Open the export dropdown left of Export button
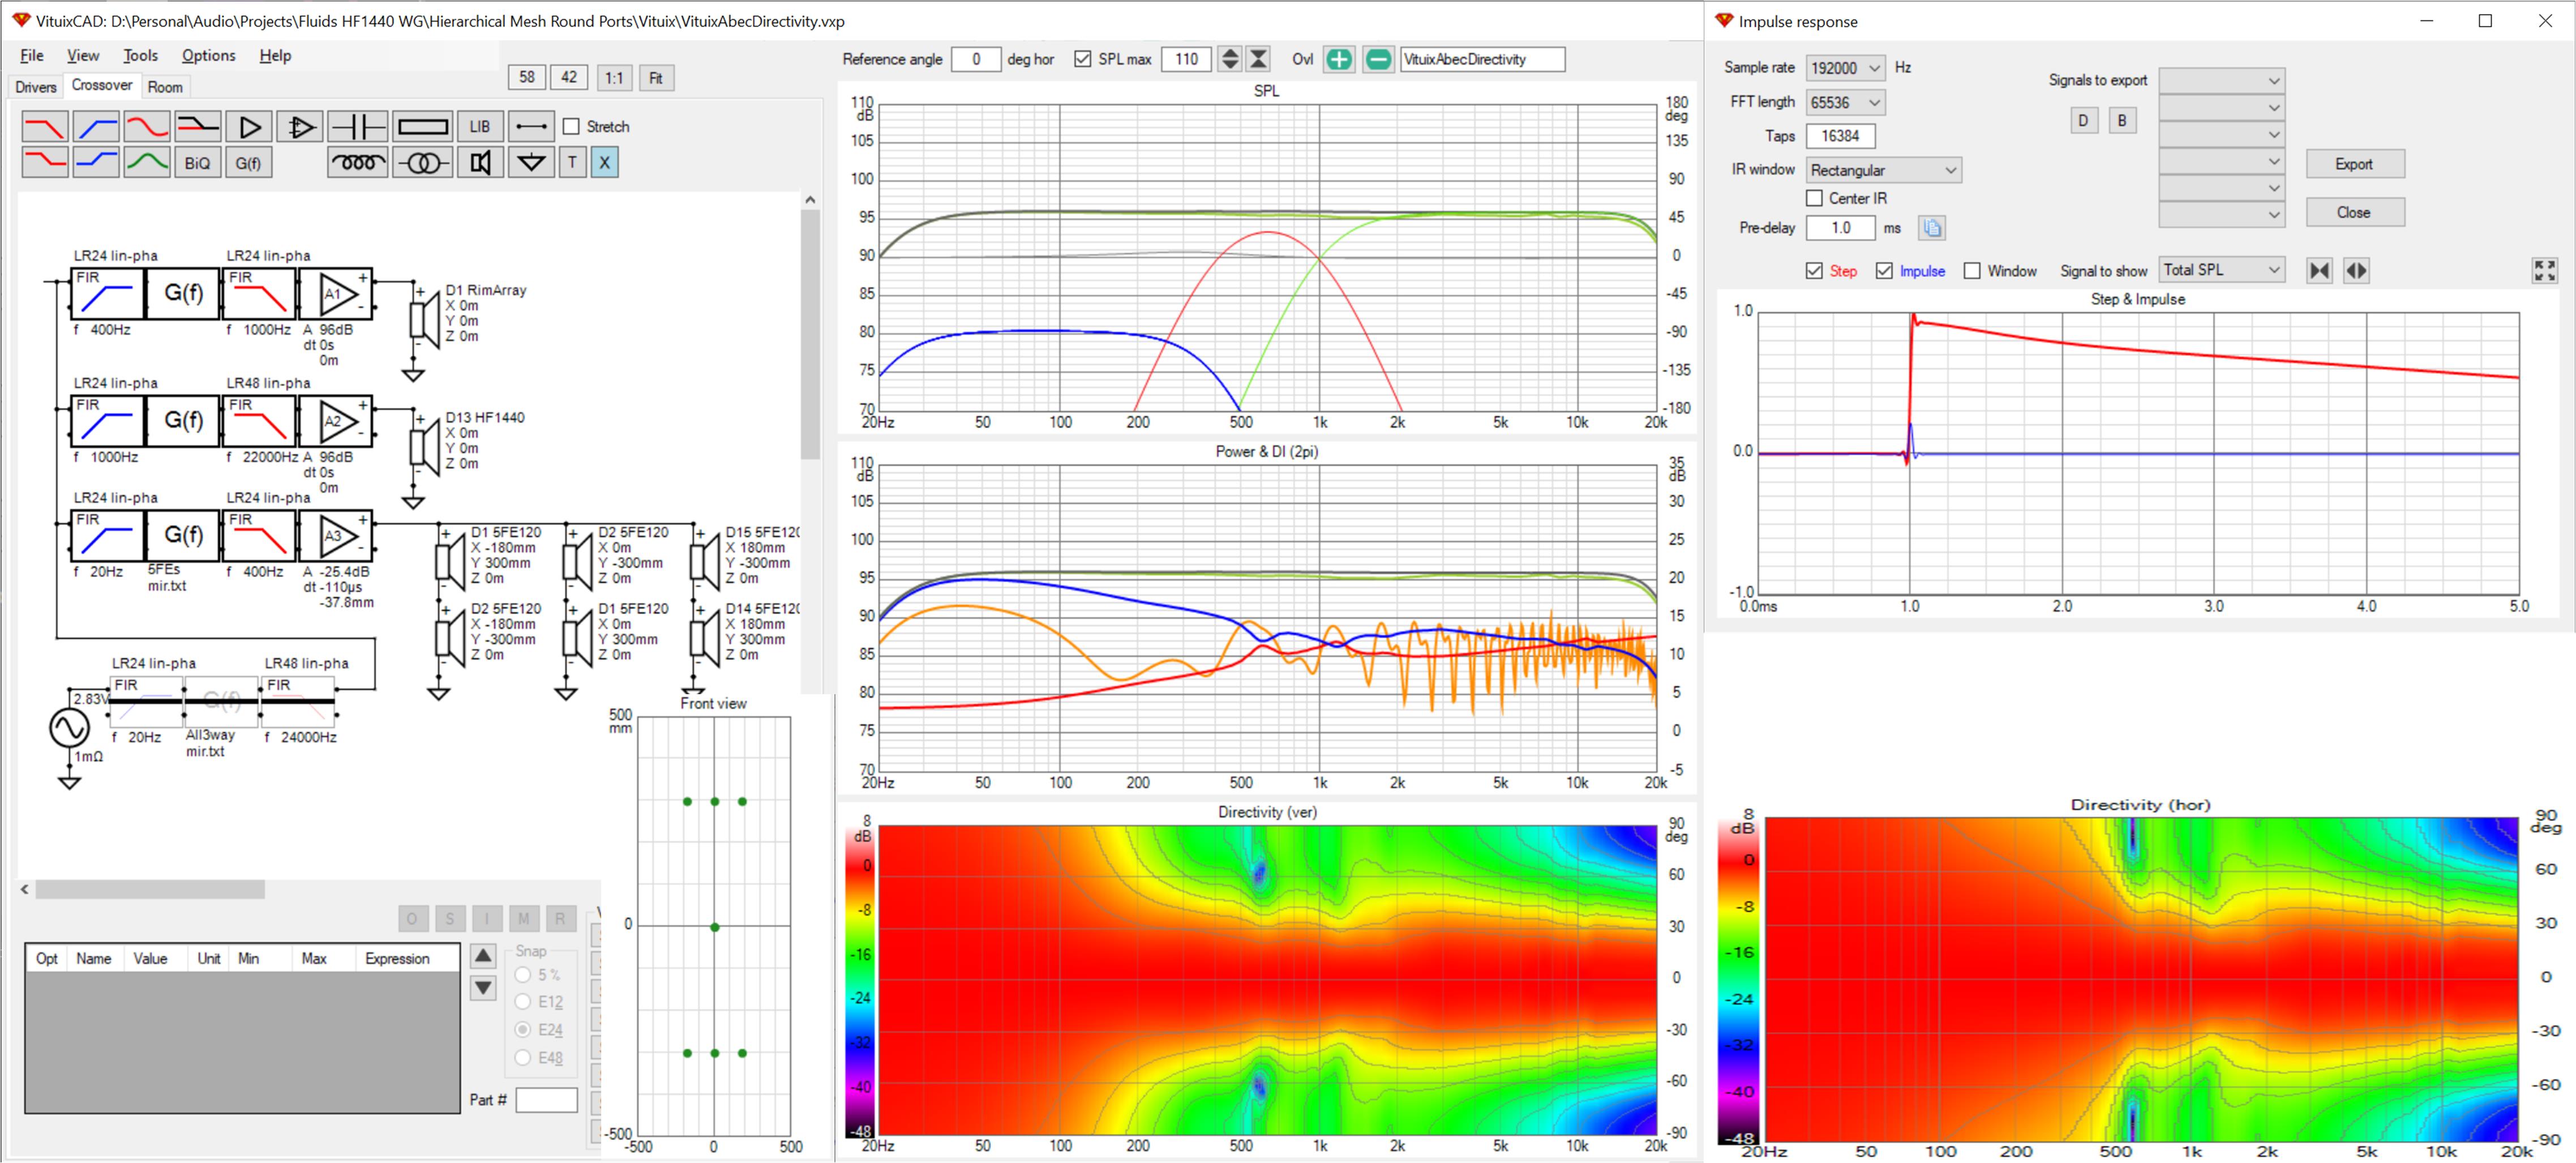Viewport: 2576px width, 1163px height. tap(2222, 161)
